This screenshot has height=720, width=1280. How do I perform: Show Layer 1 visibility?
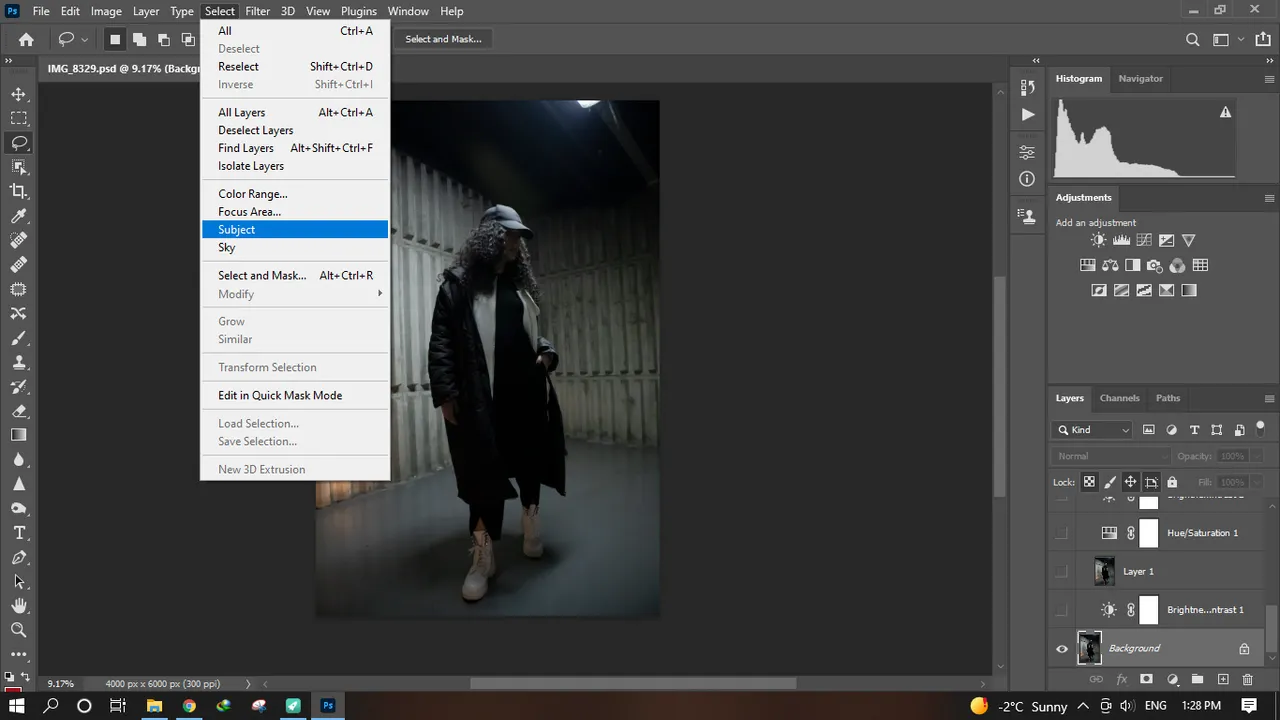point(1061,571)
